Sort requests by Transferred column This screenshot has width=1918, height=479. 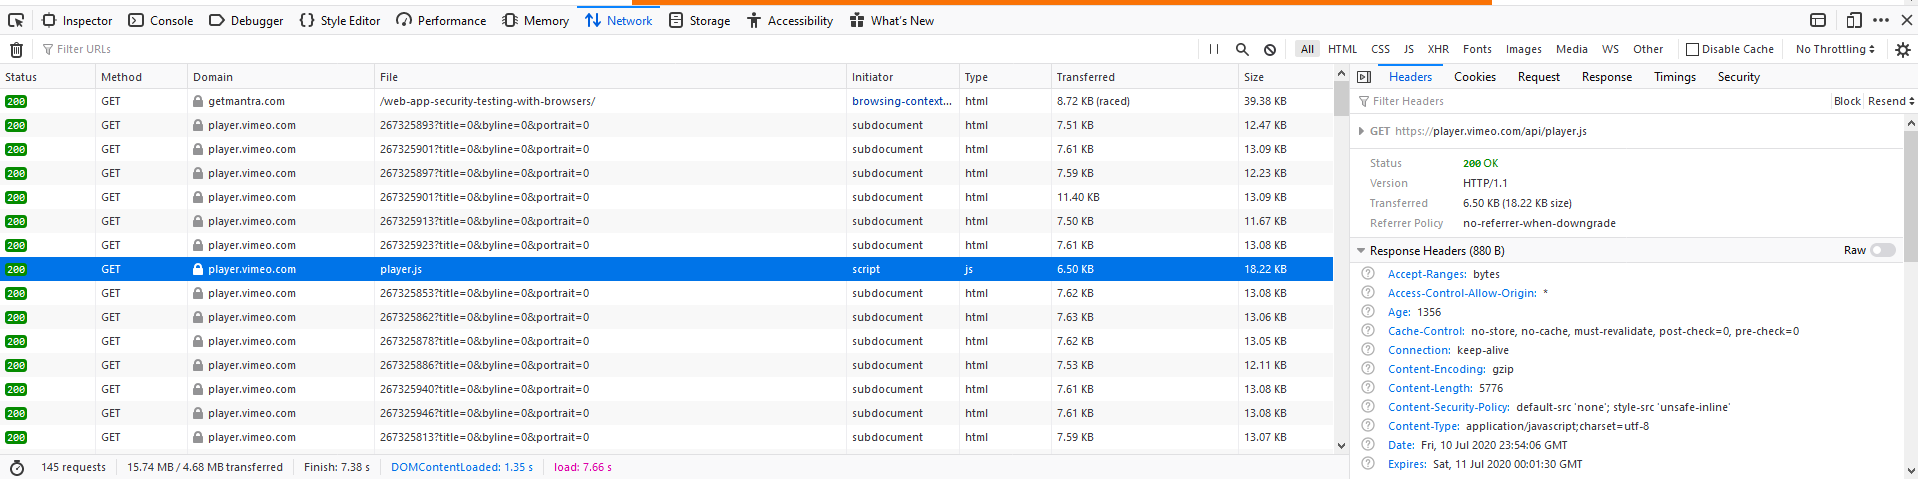tap(1144, 77)
